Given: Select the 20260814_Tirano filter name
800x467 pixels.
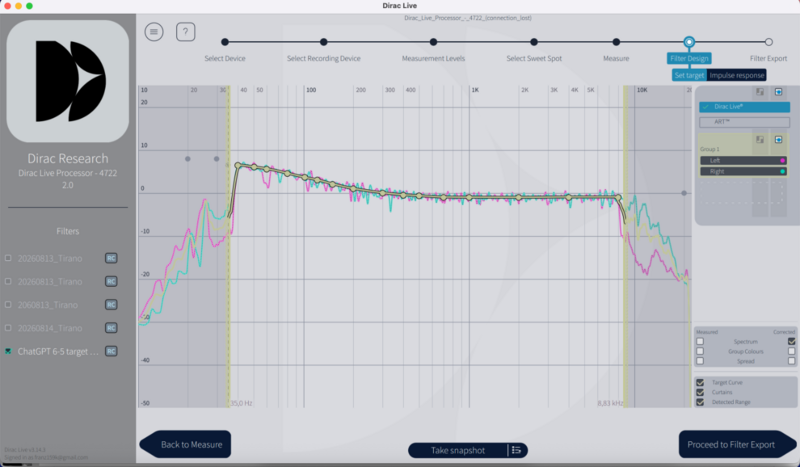Looking at the screenshot, I should [x=50, y=328].
